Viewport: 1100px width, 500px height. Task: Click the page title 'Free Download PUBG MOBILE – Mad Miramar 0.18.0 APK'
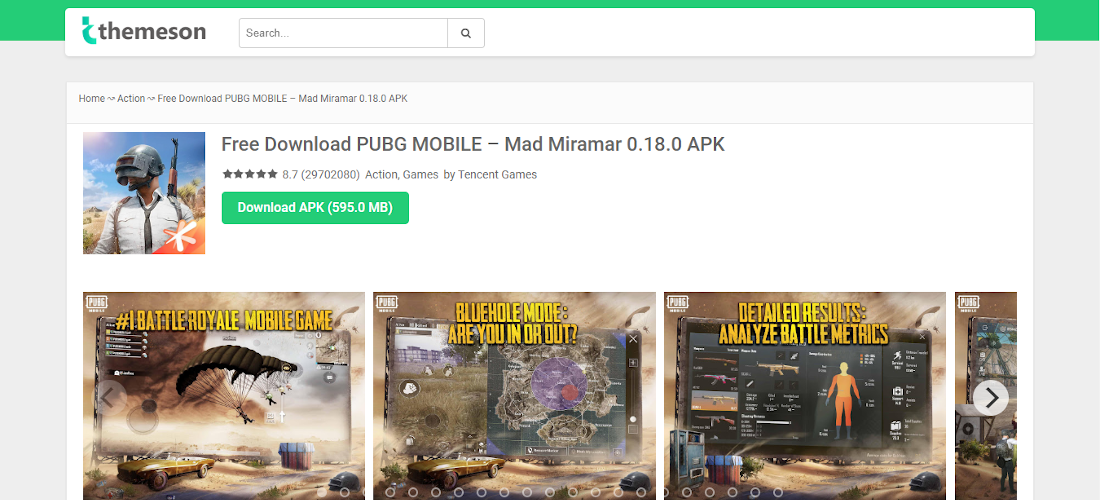[473, 144]
